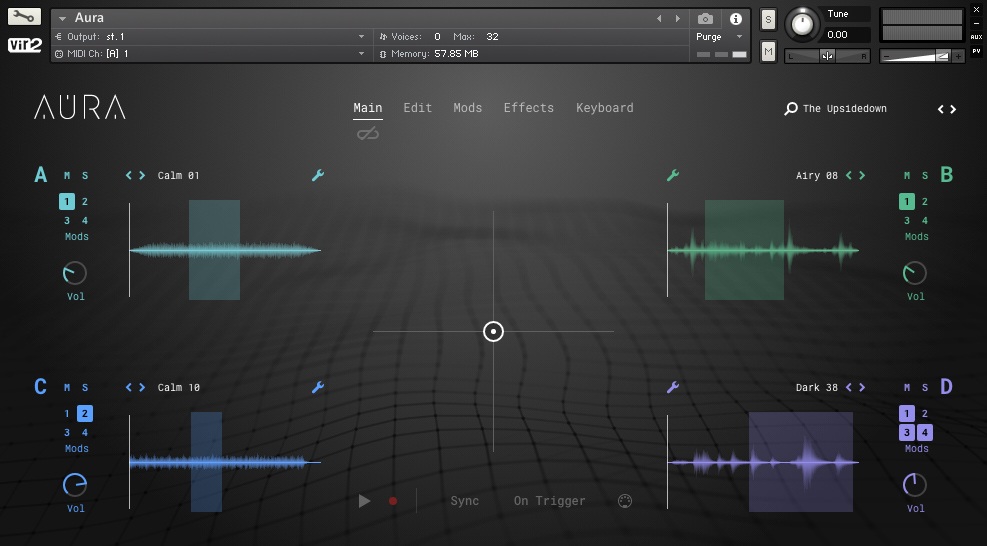Screen dimensions: 987x546
Task: Open the Kontakt wrench edit icon
Action: coord(24,17)
